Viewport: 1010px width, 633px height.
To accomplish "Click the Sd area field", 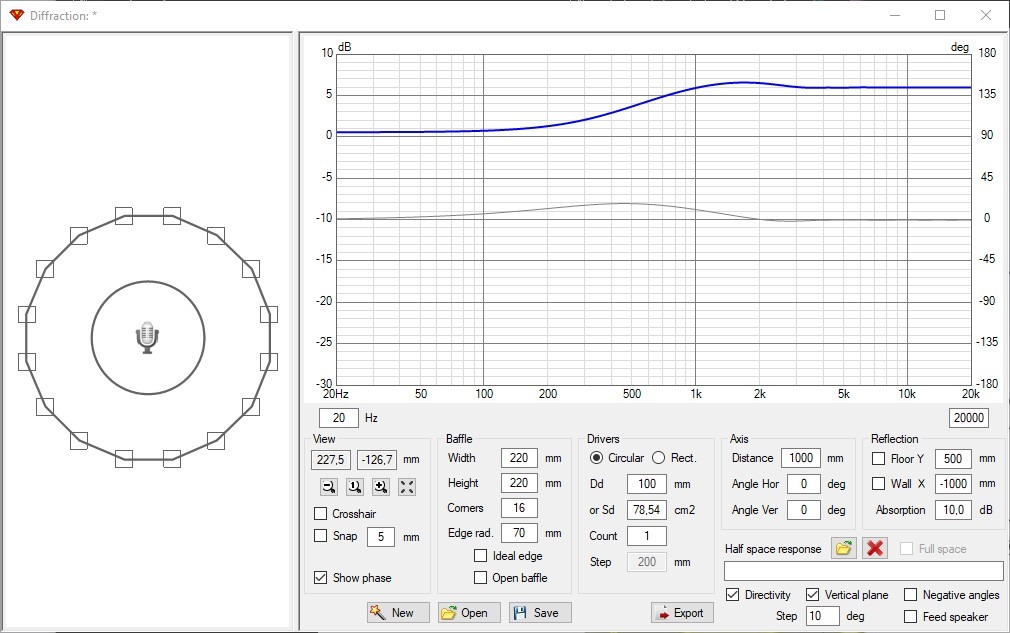I will 647,510.
